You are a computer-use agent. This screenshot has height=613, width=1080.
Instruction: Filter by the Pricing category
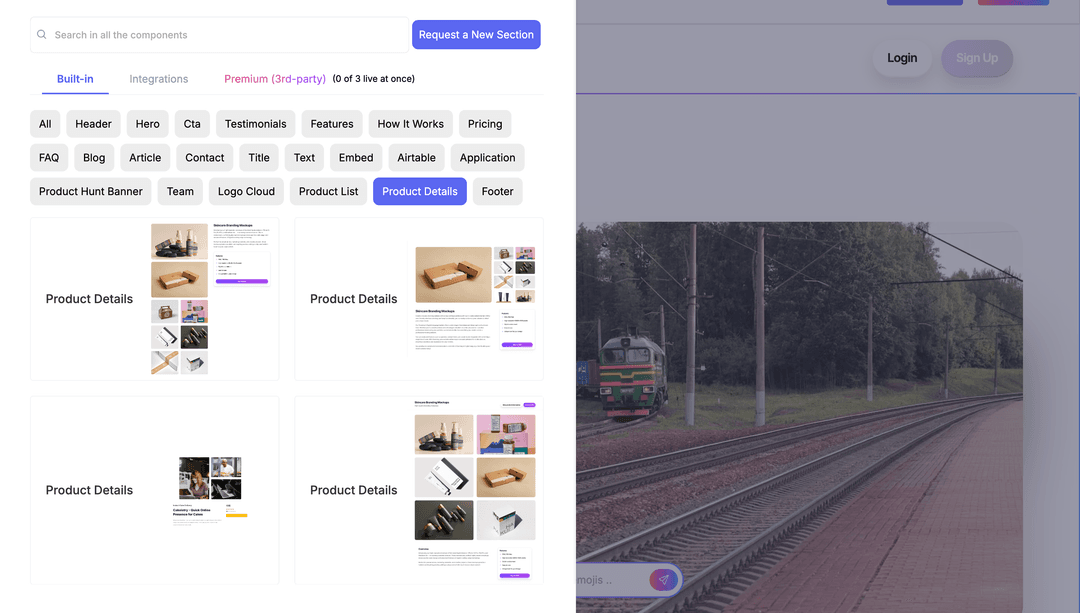point(485,124)
